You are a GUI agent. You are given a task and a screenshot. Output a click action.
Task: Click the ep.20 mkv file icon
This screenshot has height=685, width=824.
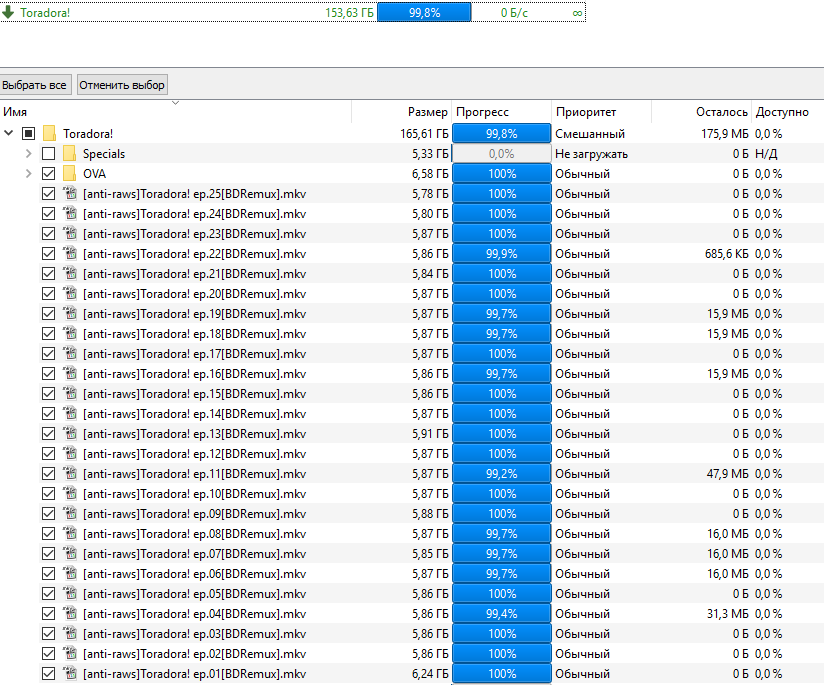[x=70, y=293]
